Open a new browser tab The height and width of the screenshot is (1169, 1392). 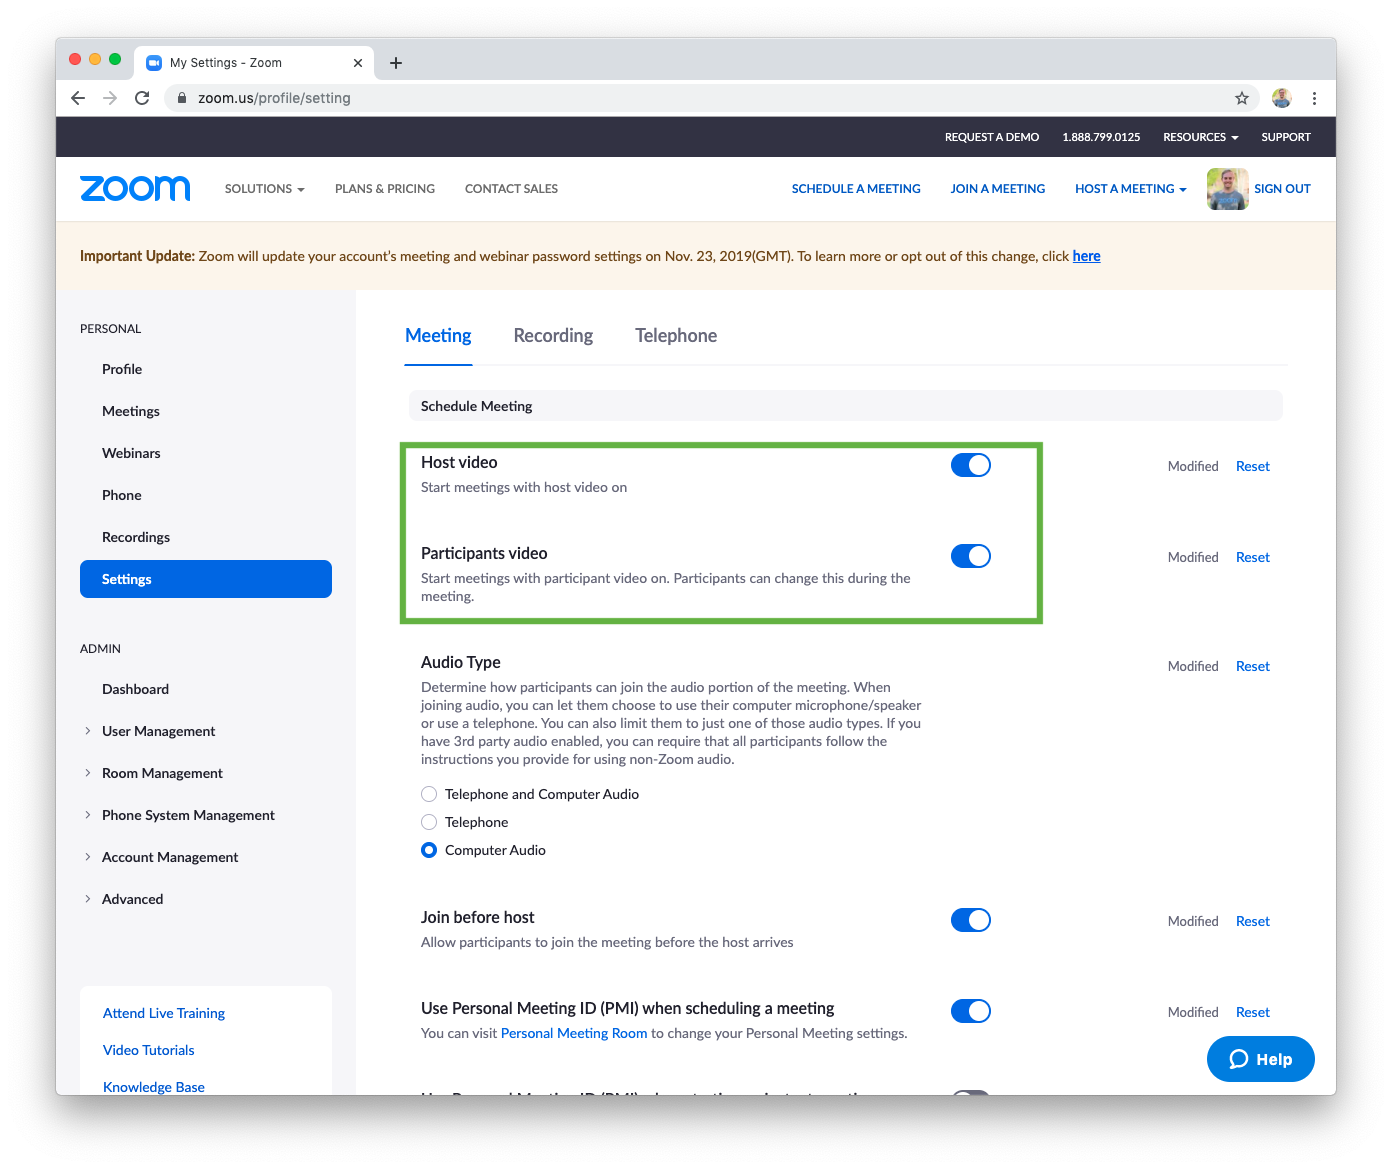(396, 63)
